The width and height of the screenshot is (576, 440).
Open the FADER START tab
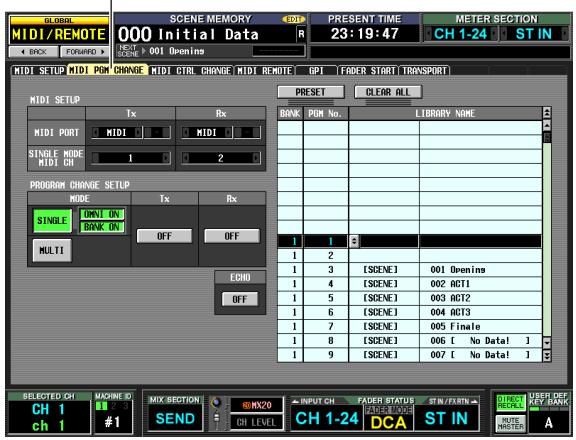coord(368,71)
